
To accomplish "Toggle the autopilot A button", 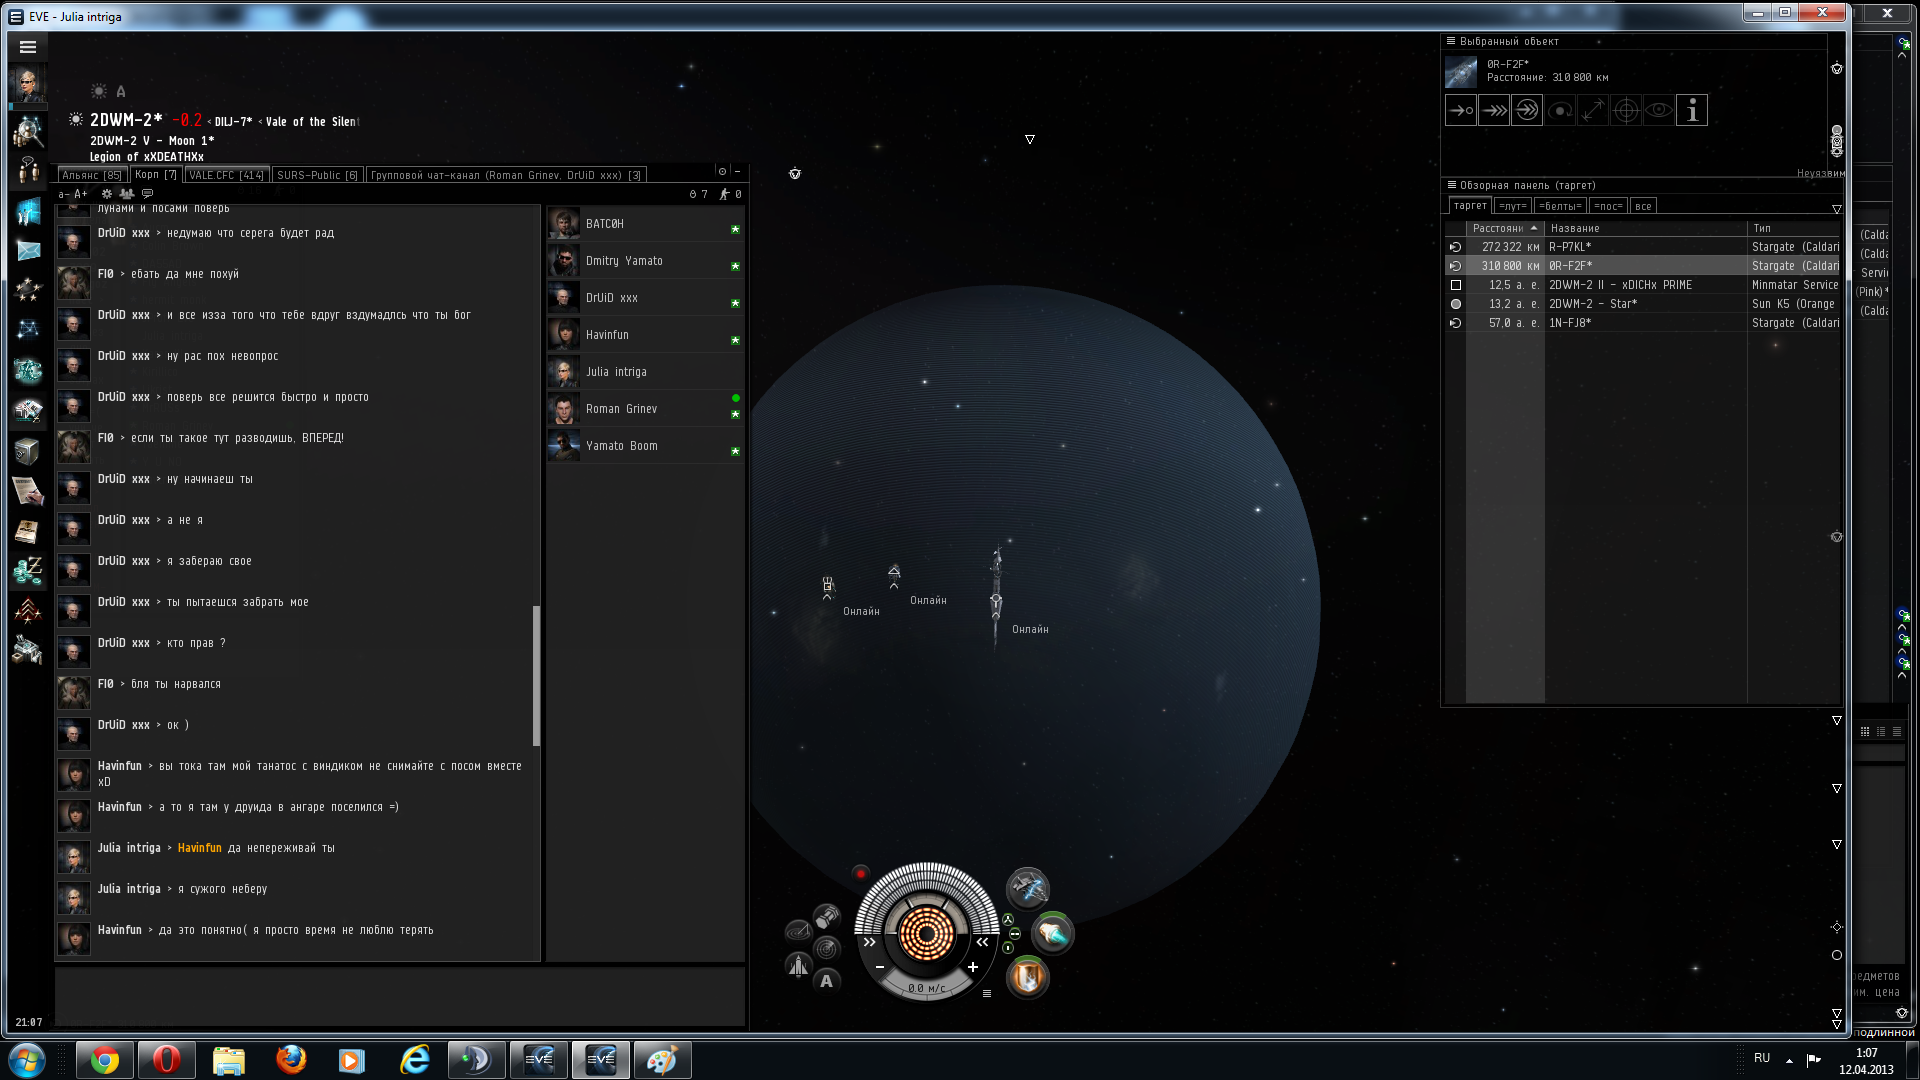I will pyautogui.click(x=826, y=981).
